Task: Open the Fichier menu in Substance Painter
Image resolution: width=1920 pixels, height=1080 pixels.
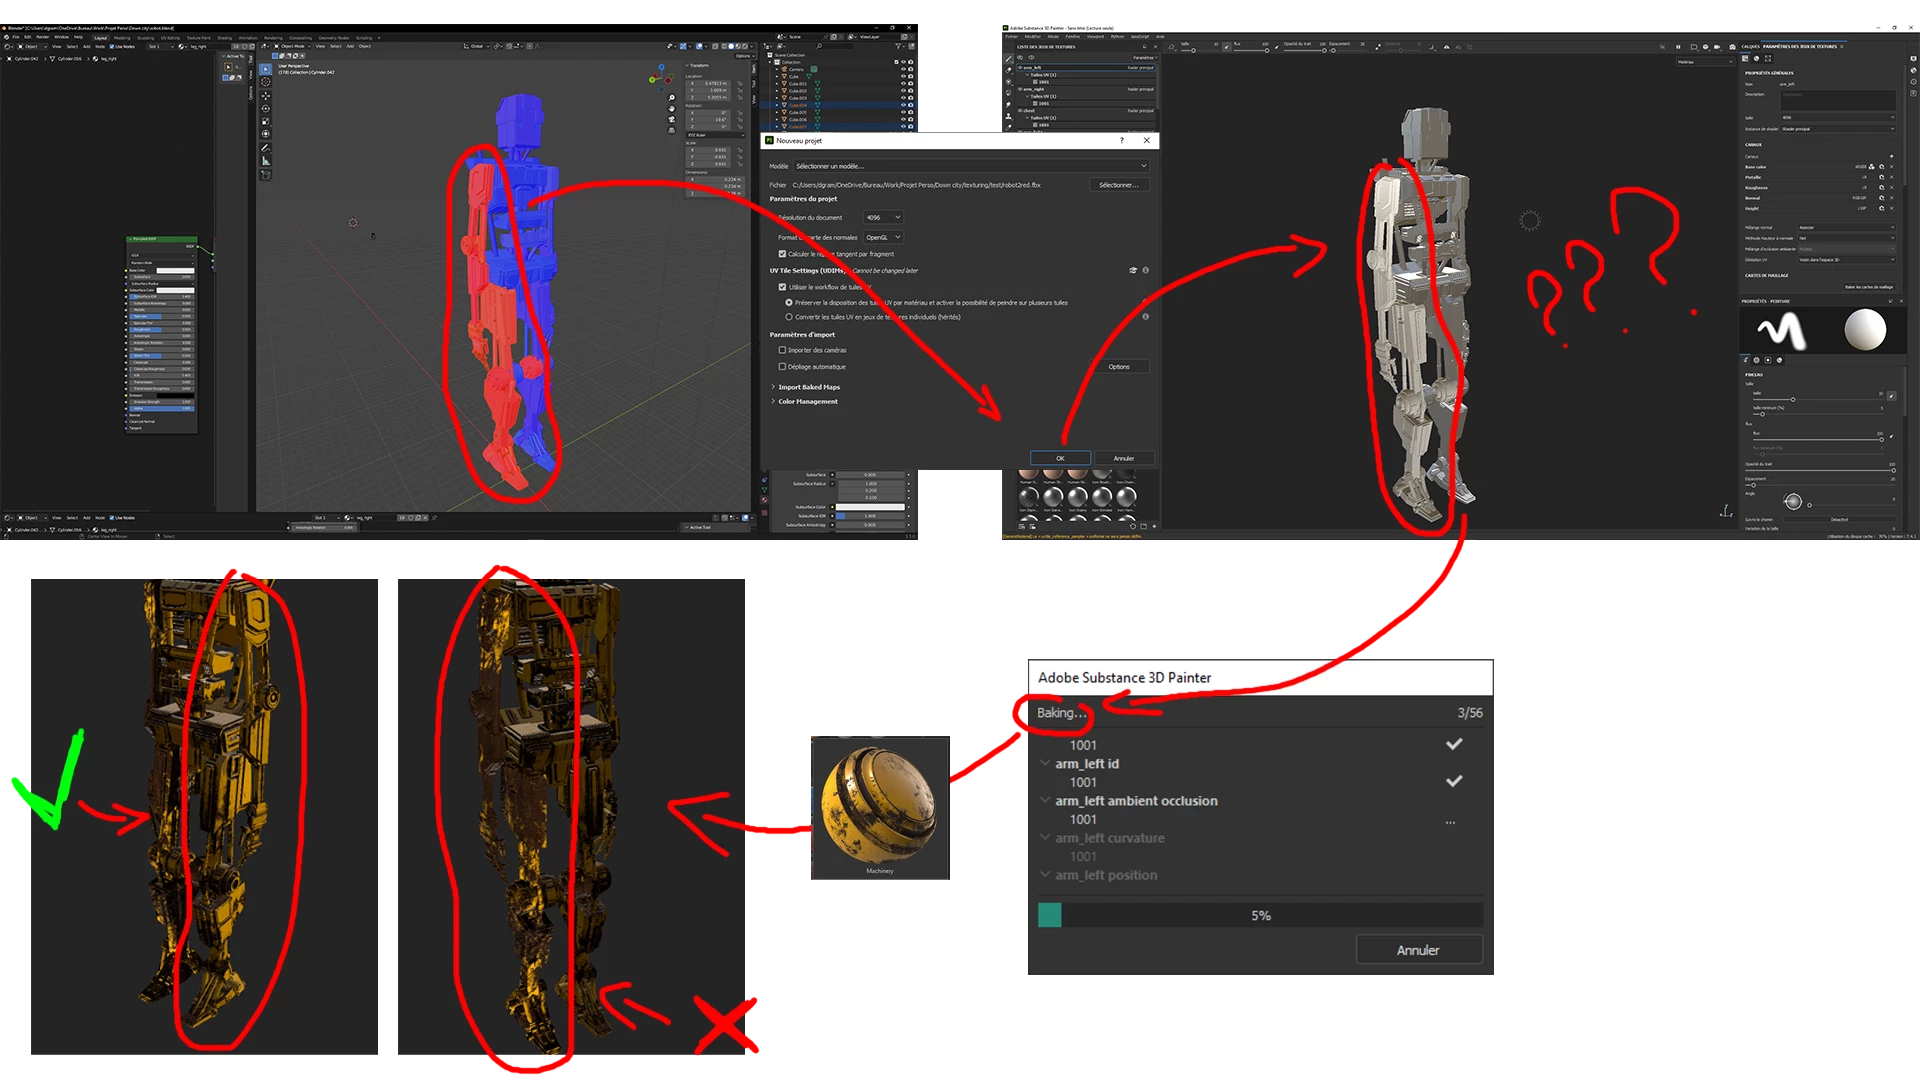Action: click(1011, 37)
